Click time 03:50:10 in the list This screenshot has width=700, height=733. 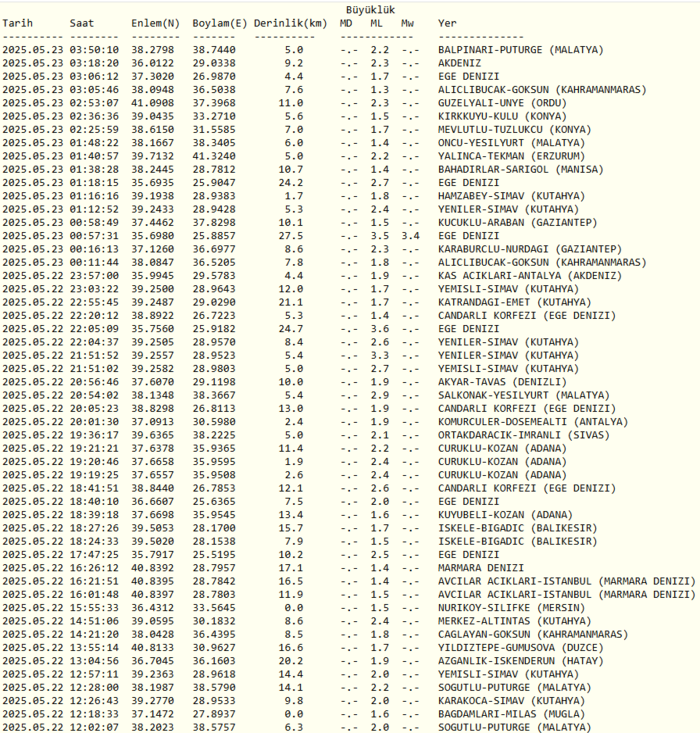tap(94, 50)
